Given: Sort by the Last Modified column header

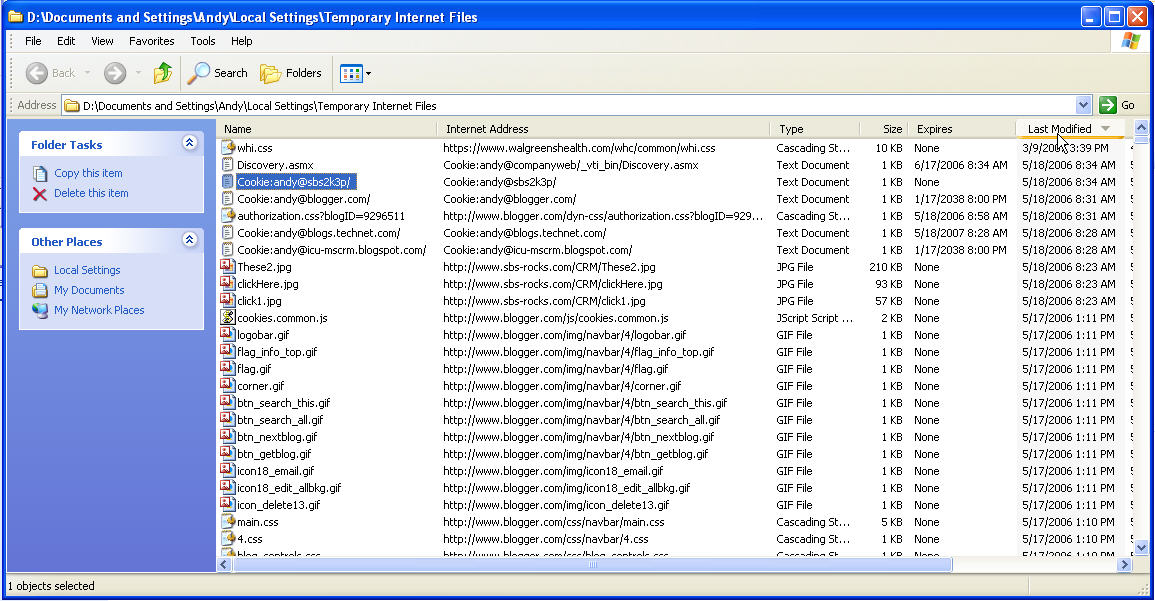Looking at the screenshot, I should [x=1070, y=129].
